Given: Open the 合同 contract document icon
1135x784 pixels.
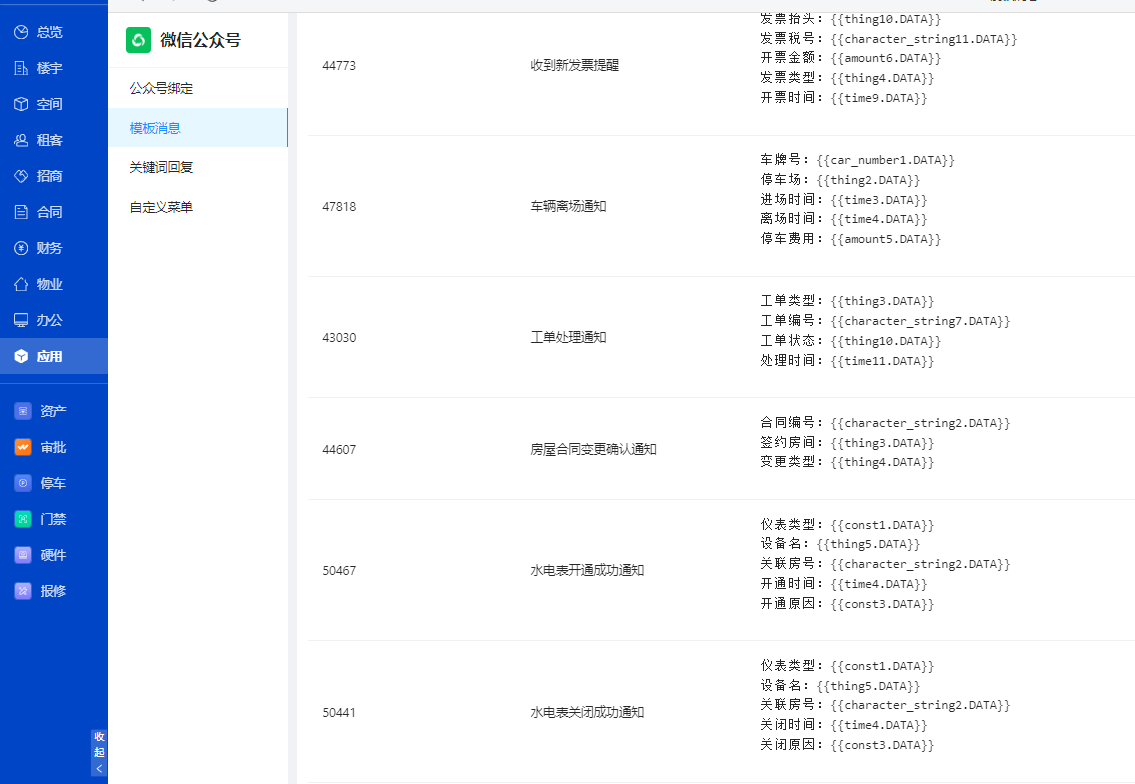Looking at the screenshot, I should tap(21, 212).
